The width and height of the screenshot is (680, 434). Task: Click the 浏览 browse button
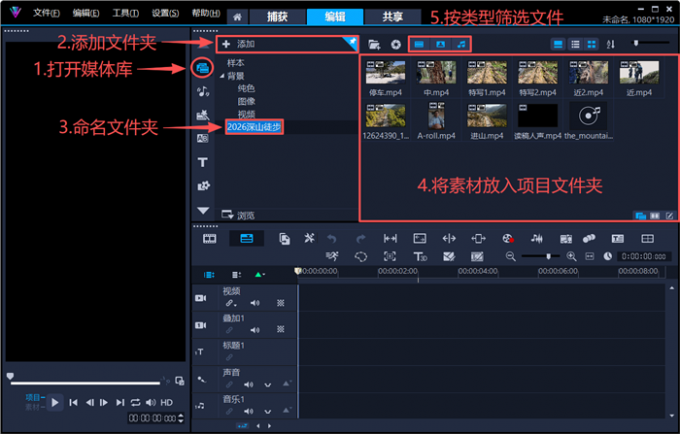click(238, 215)
